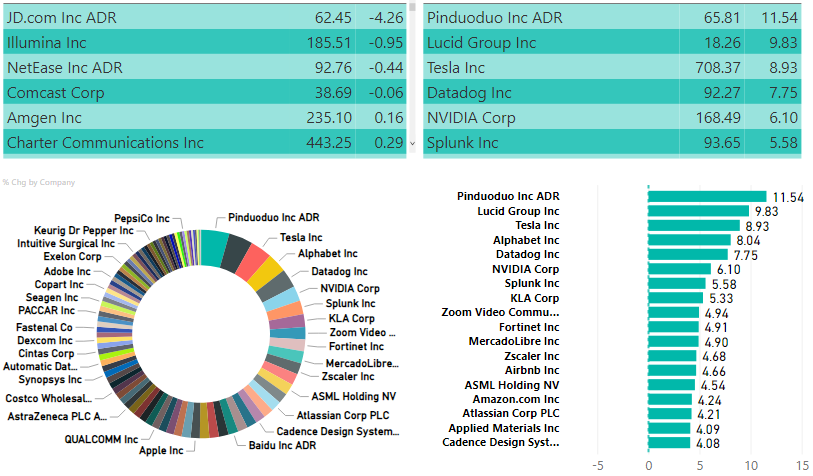Click the KLA Corp donut label

[351, 318]
